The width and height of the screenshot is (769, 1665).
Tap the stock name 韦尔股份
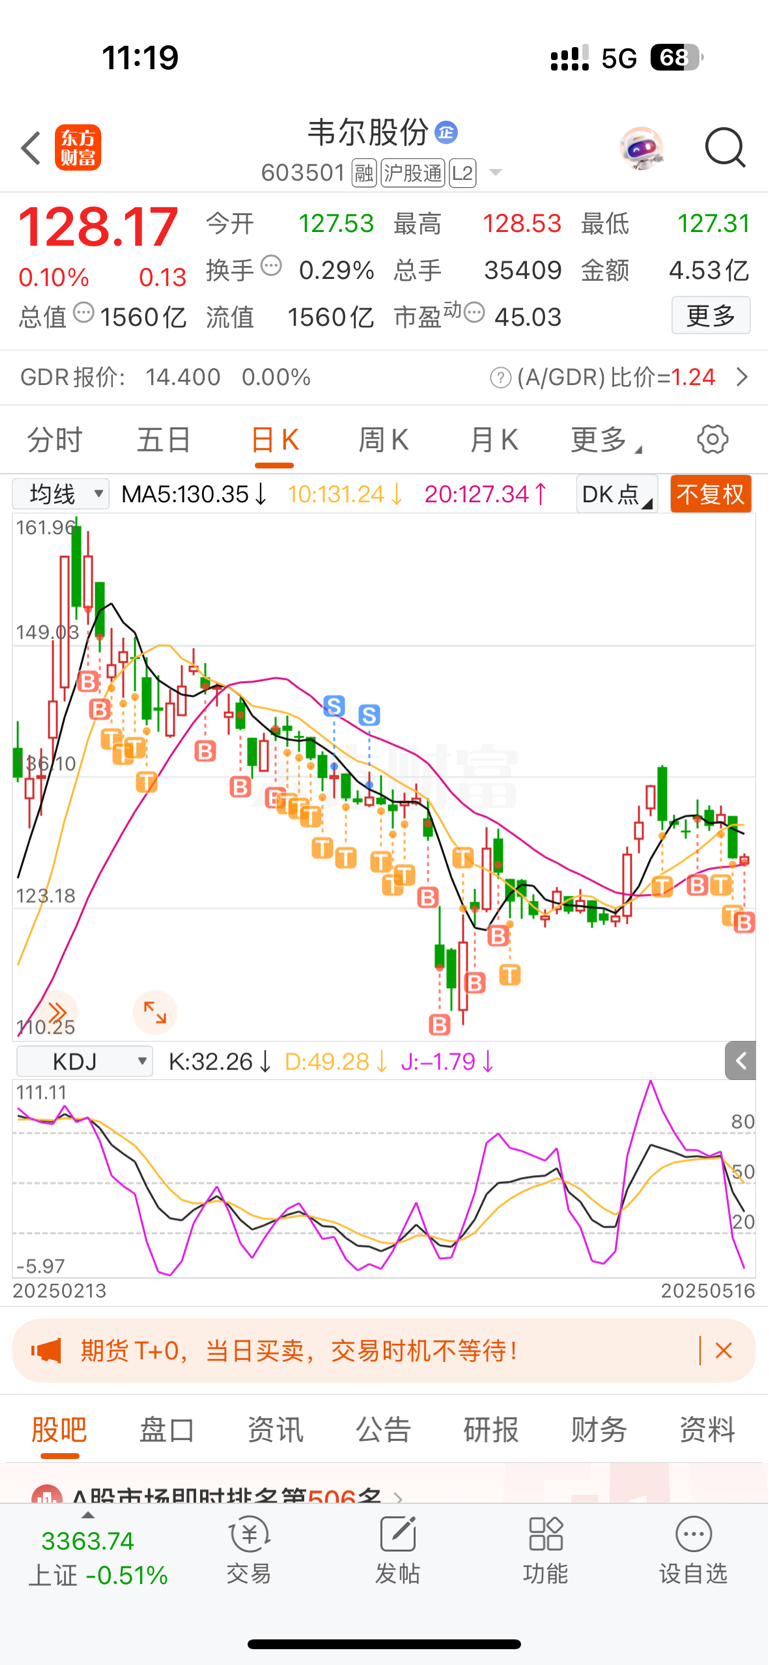coord(367,132)
